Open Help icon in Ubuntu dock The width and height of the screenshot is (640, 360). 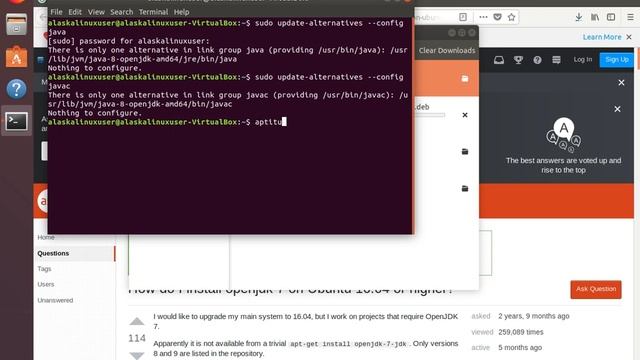(16, 89)
